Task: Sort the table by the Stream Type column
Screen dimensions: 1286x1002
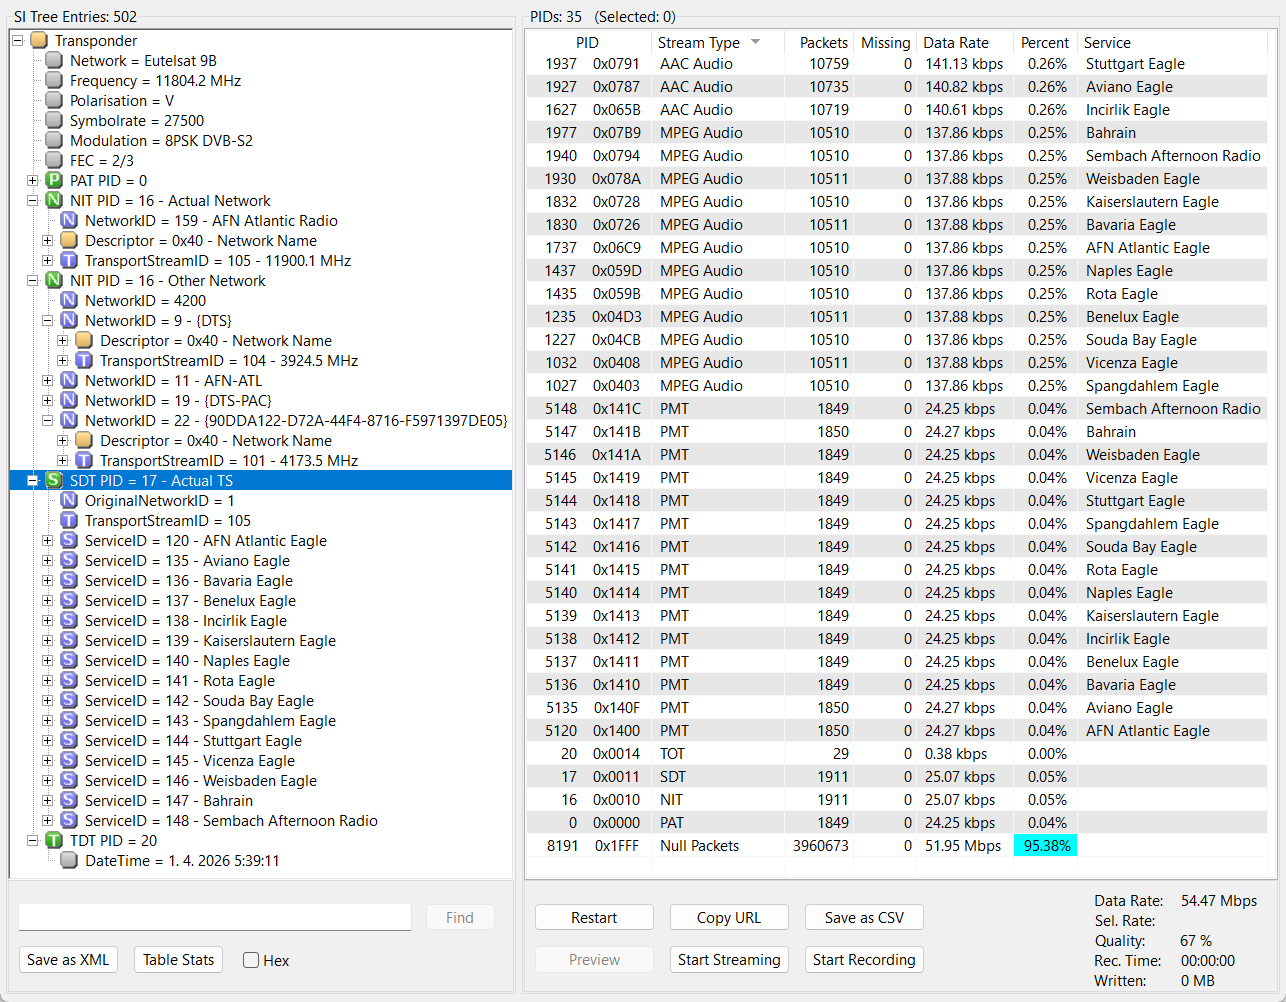Action: pos(718,42)
